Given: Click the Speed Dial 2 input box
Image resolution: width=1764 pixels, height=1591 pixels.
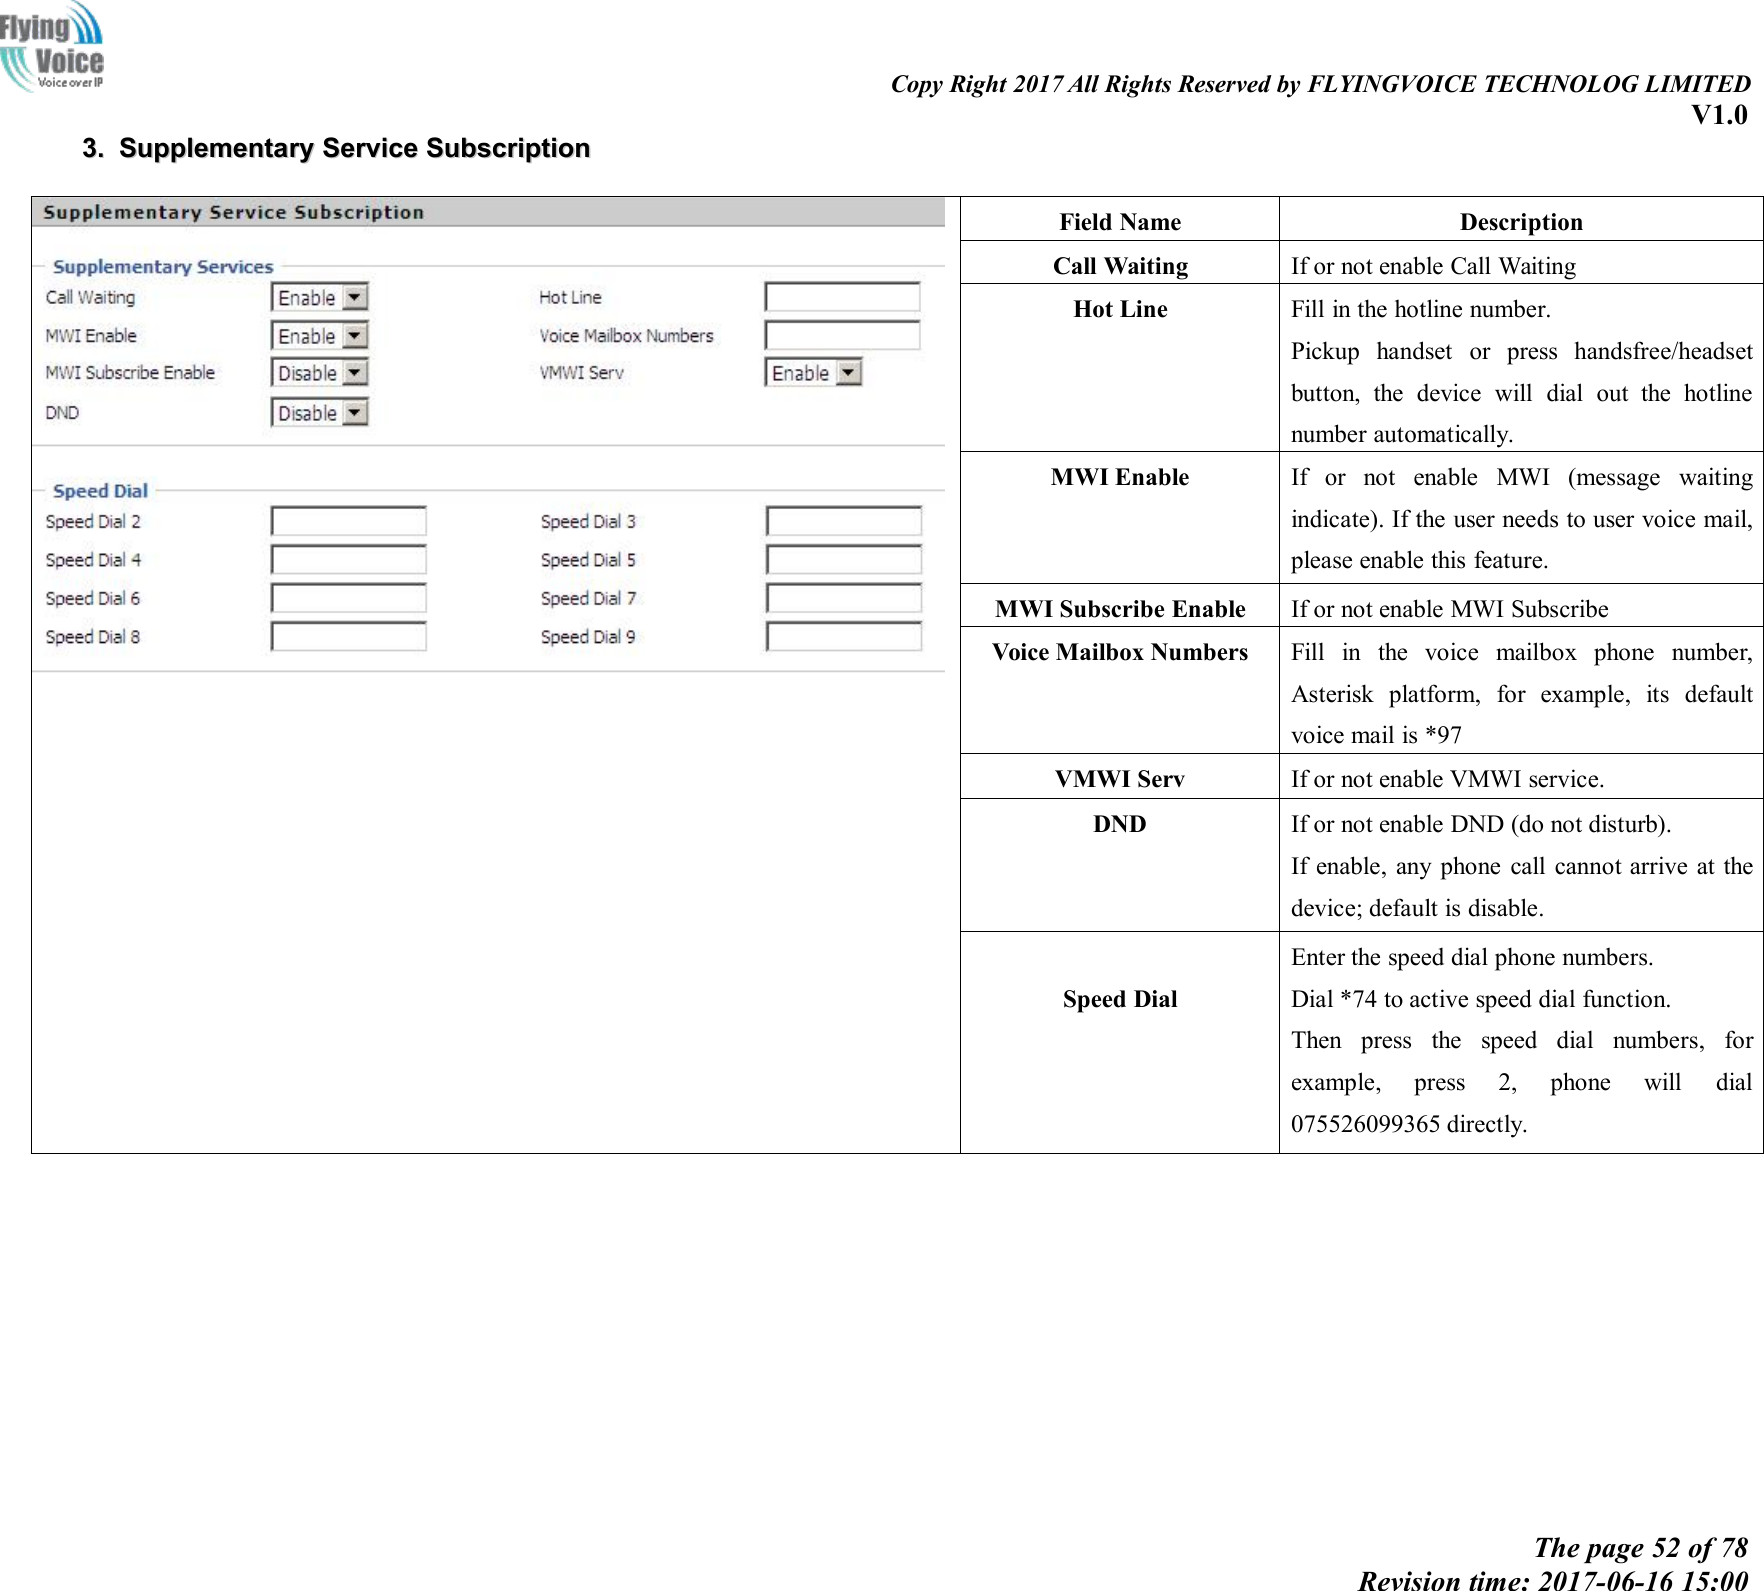Looking at the screenshot, I should (x=347, y=521).
